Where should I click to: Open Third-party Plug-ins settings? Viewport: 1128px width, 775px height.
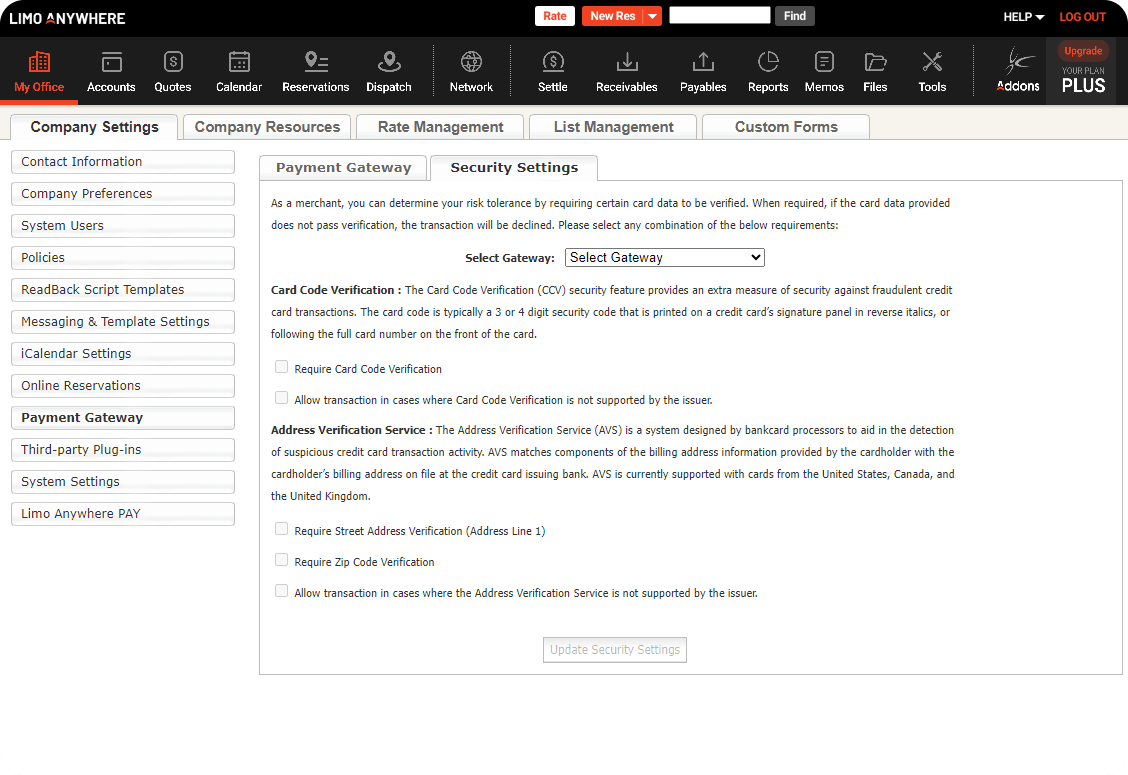[x=123, y=450]
